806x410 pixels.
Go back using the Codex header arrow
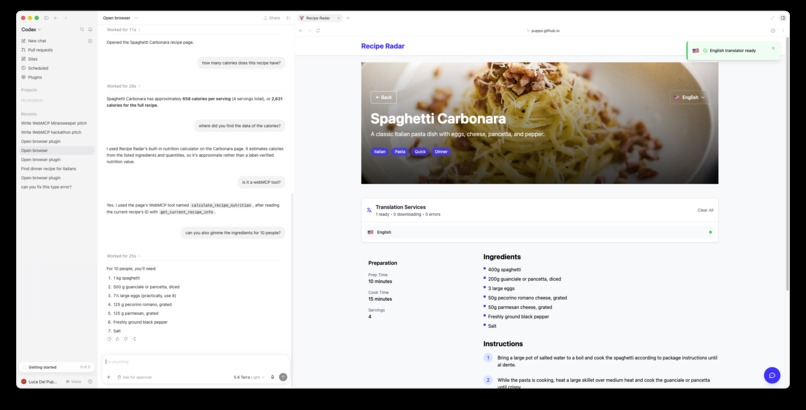coord(56,18)
